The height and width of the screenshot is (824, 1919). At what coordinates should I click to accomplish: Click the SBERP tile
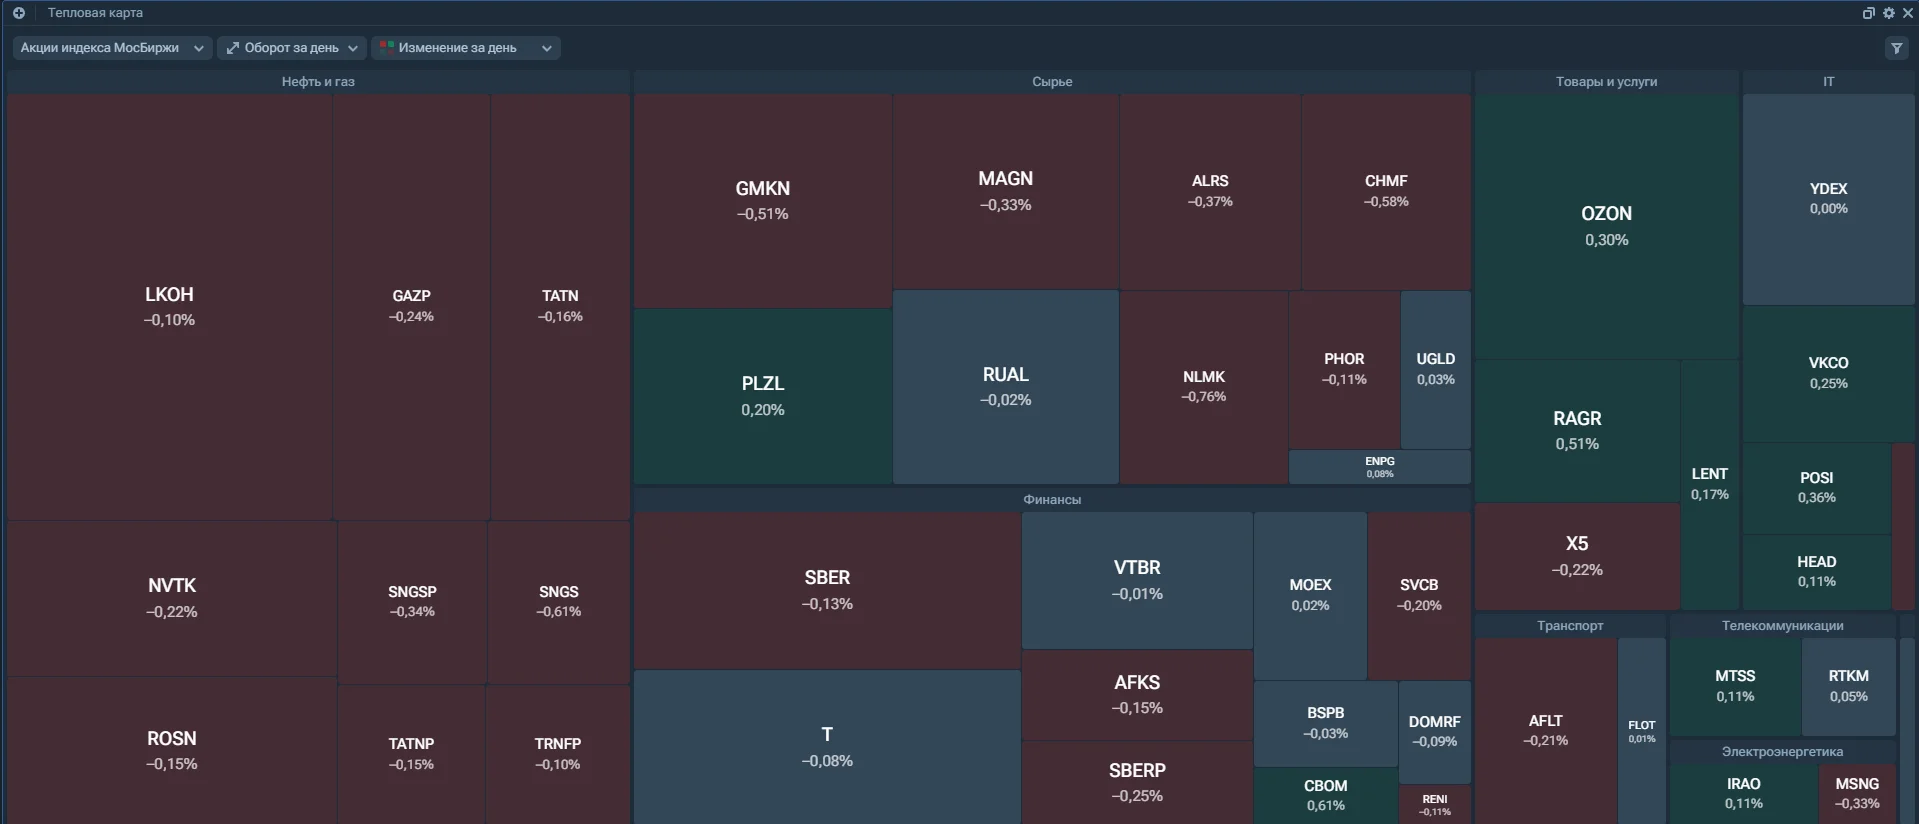tap(1137, 783)
